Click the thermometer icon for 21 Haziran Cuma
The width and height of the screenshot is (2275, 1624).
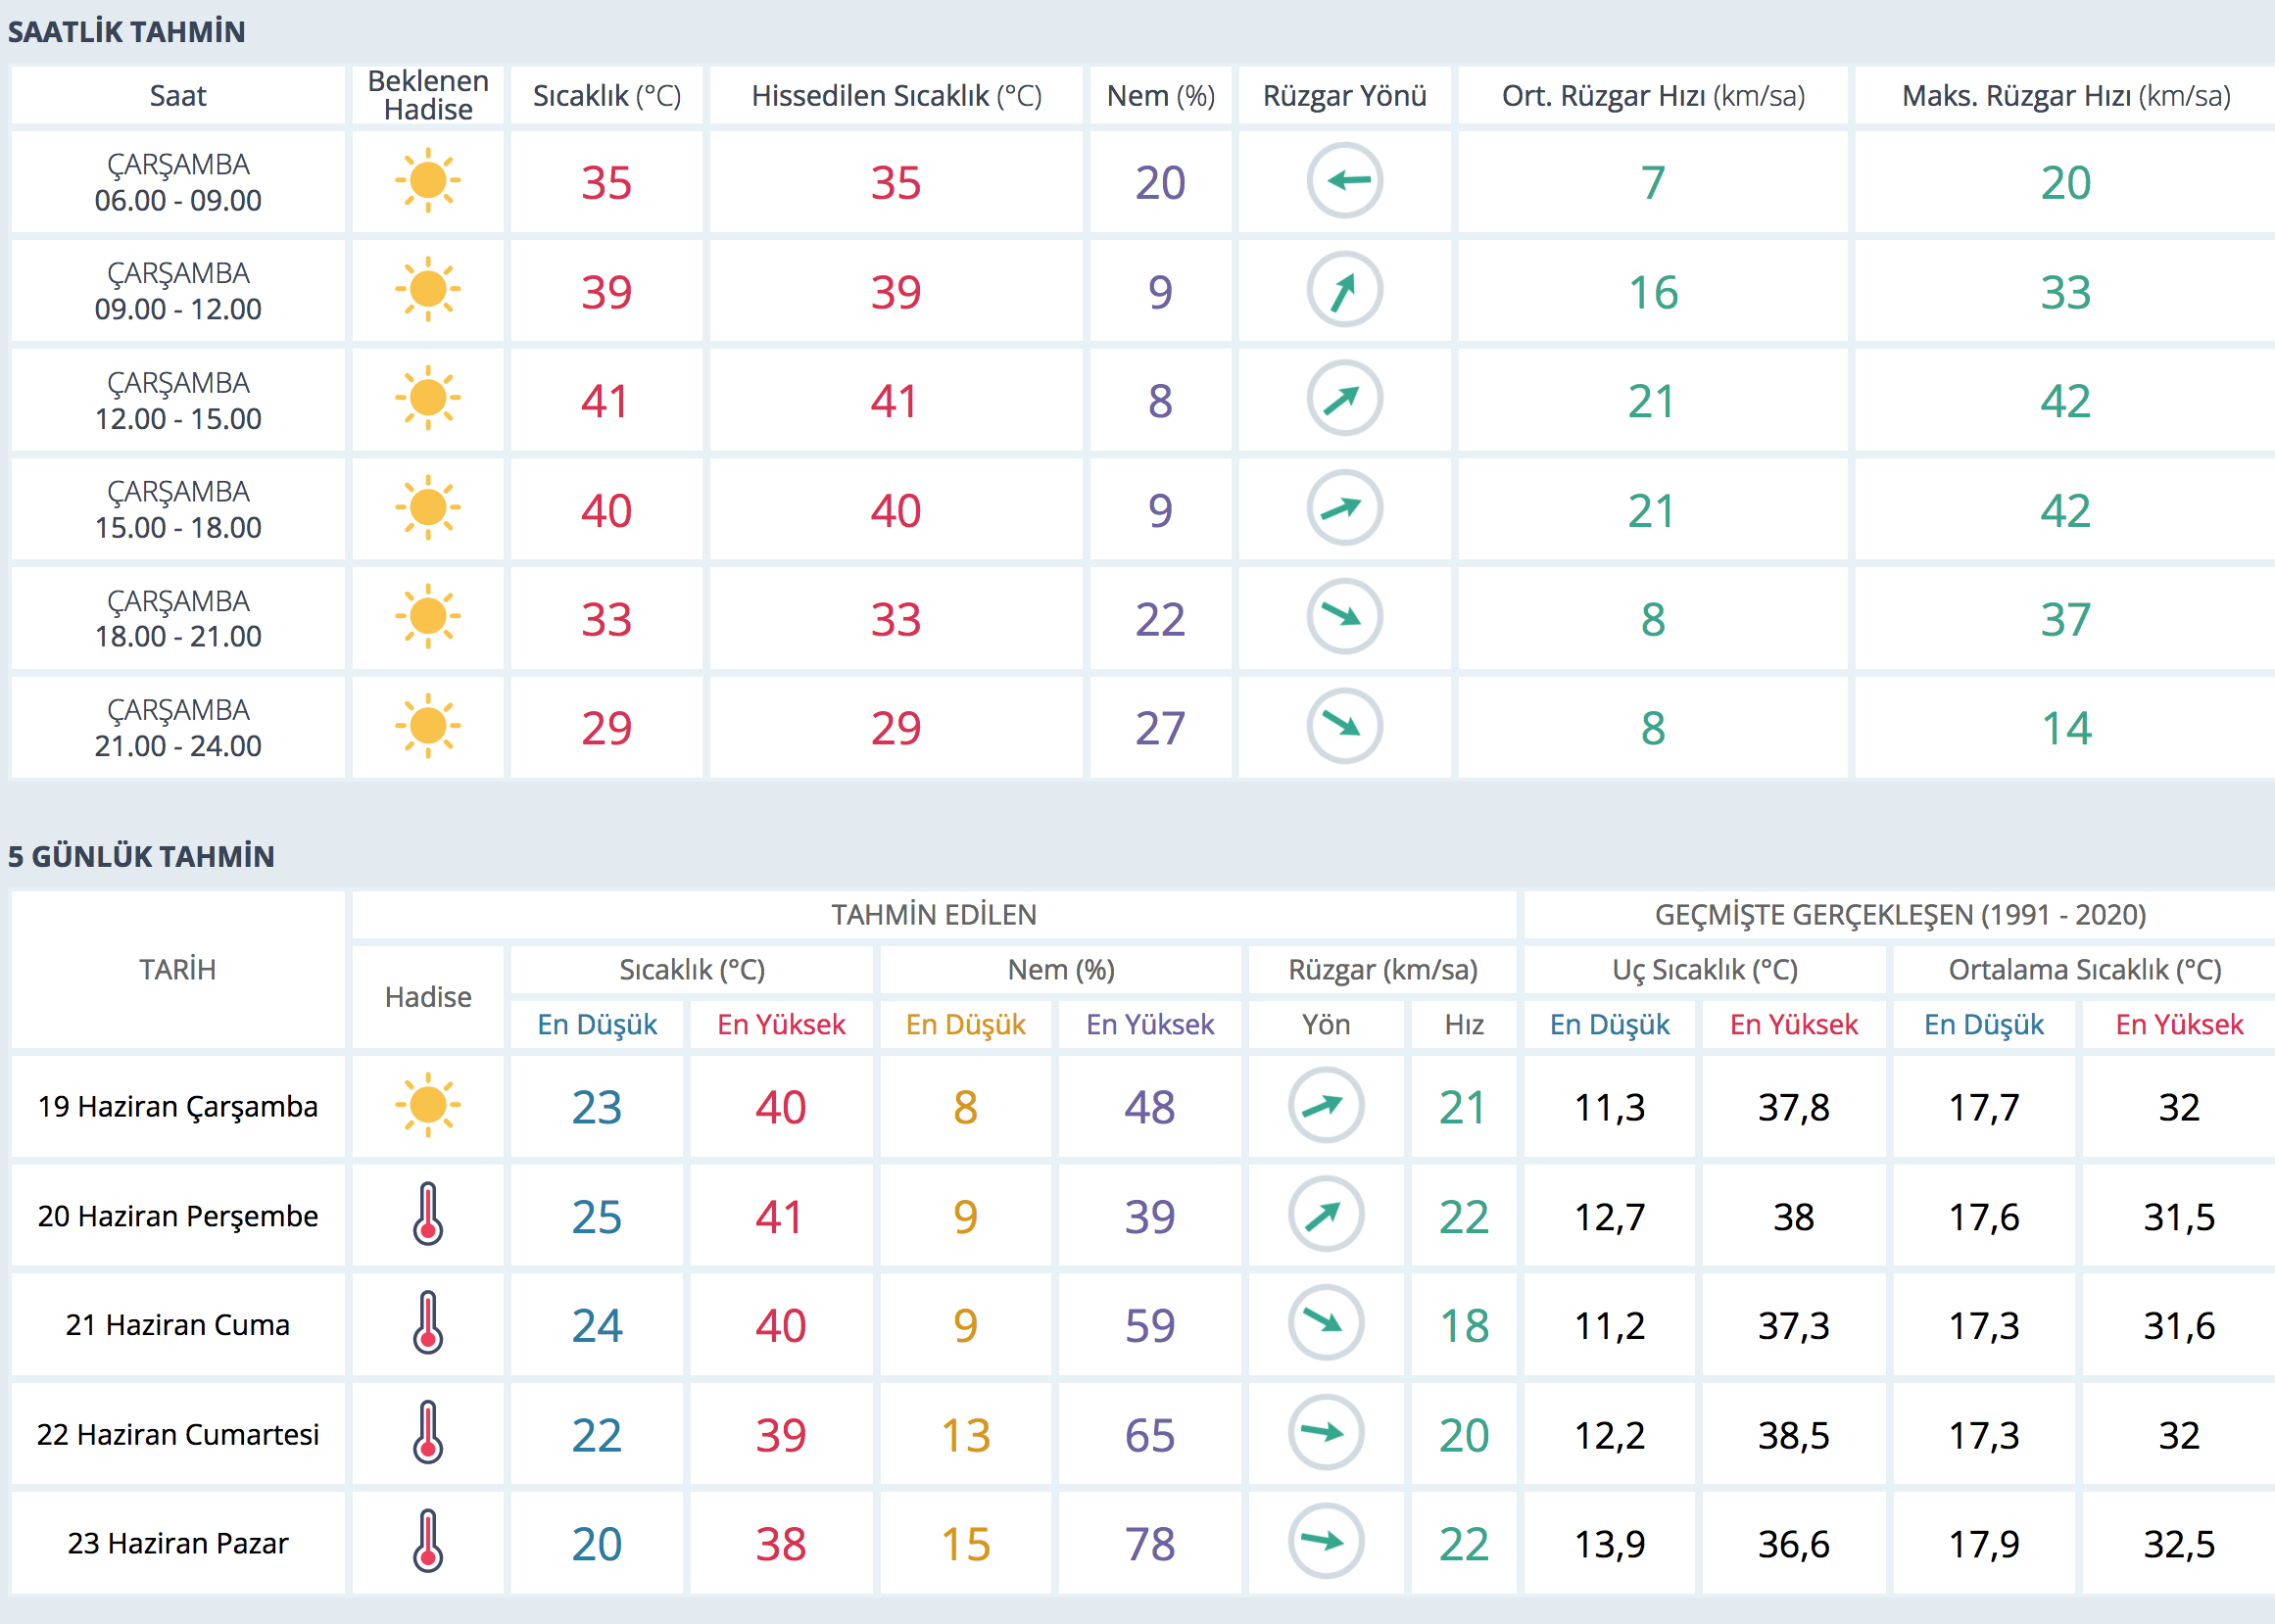[428, 1324]
